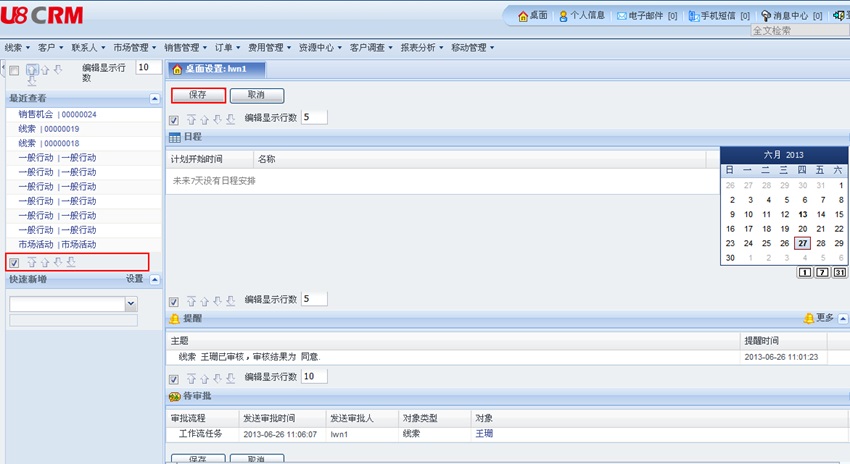Open the 快速新增 dropdown list
The image size is (850, 464).
tap(131, 304)
